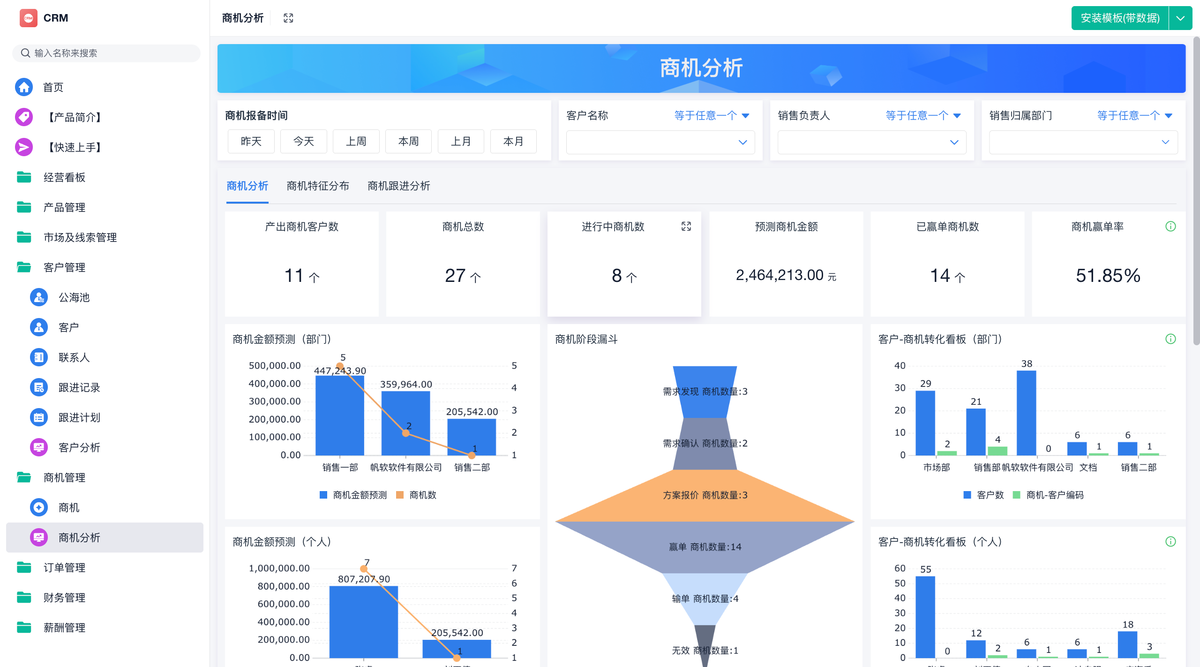Open 经营看板 in the sidebar
The image size is (1200, 667).
tap(104, 177)
